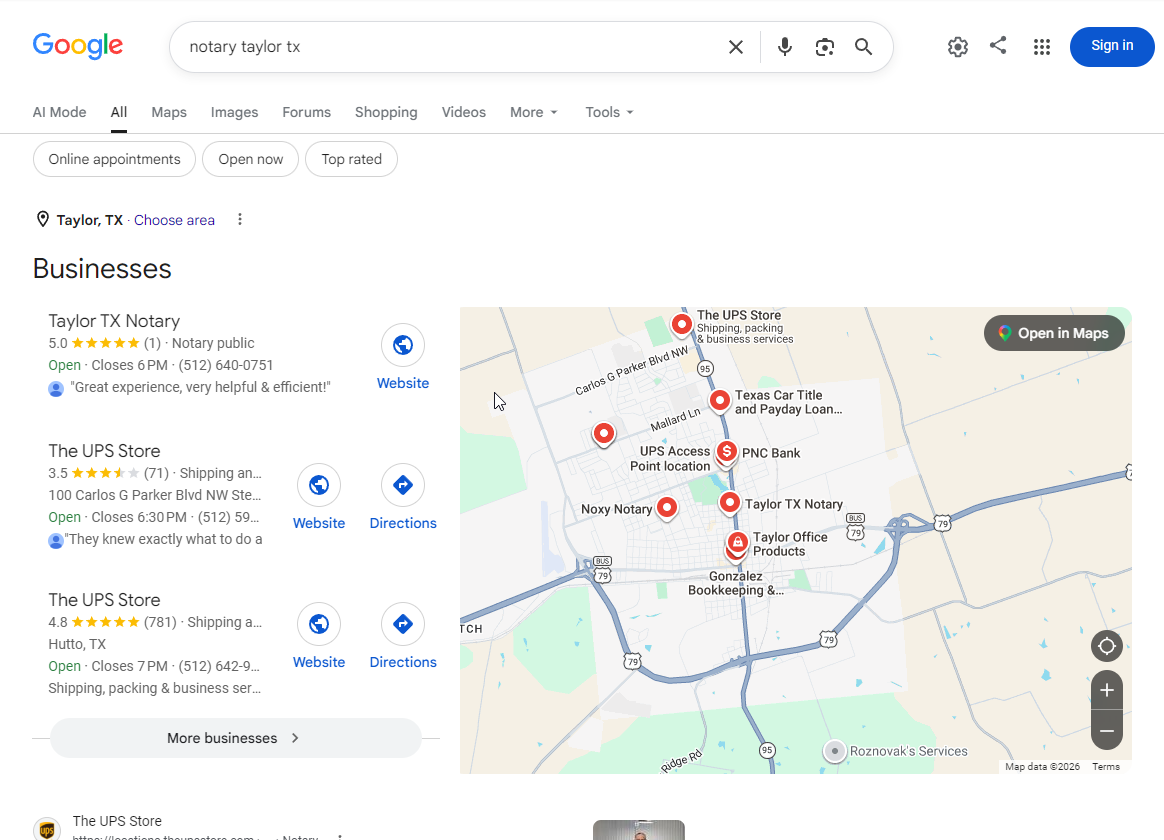Click the magnifying glass search icon
This screenshot has height=840, width=1164.
[x=863, y=47]
